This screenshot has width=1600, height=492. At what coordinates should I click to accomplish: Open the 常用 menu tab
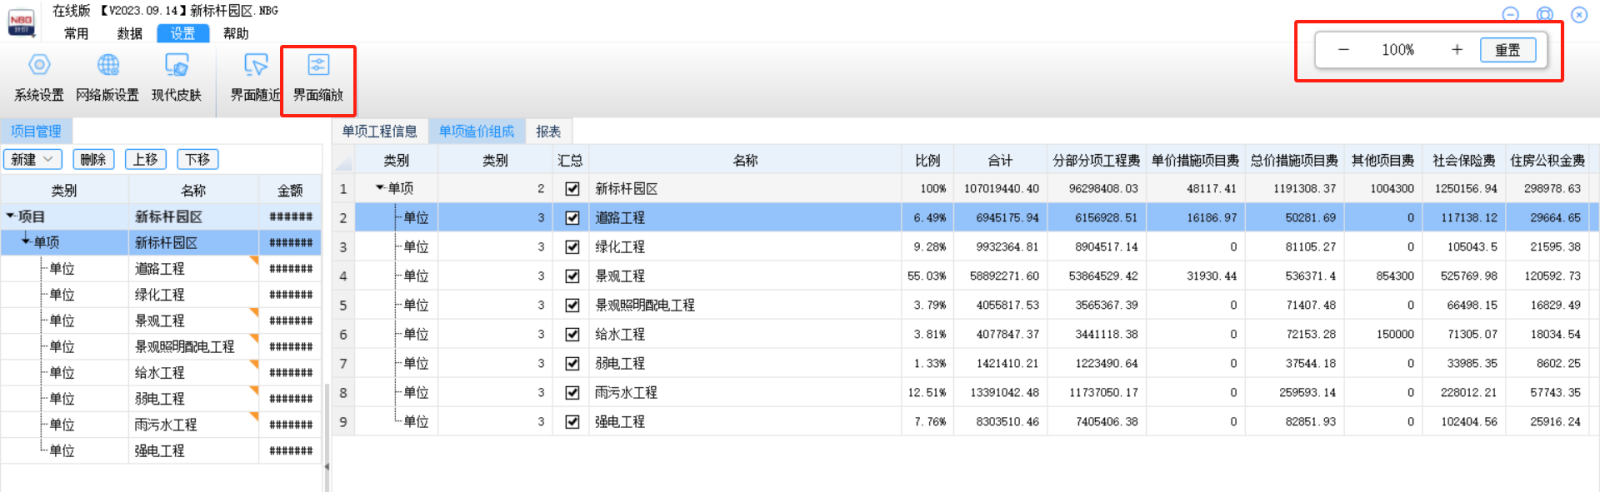tap(76, 33)
